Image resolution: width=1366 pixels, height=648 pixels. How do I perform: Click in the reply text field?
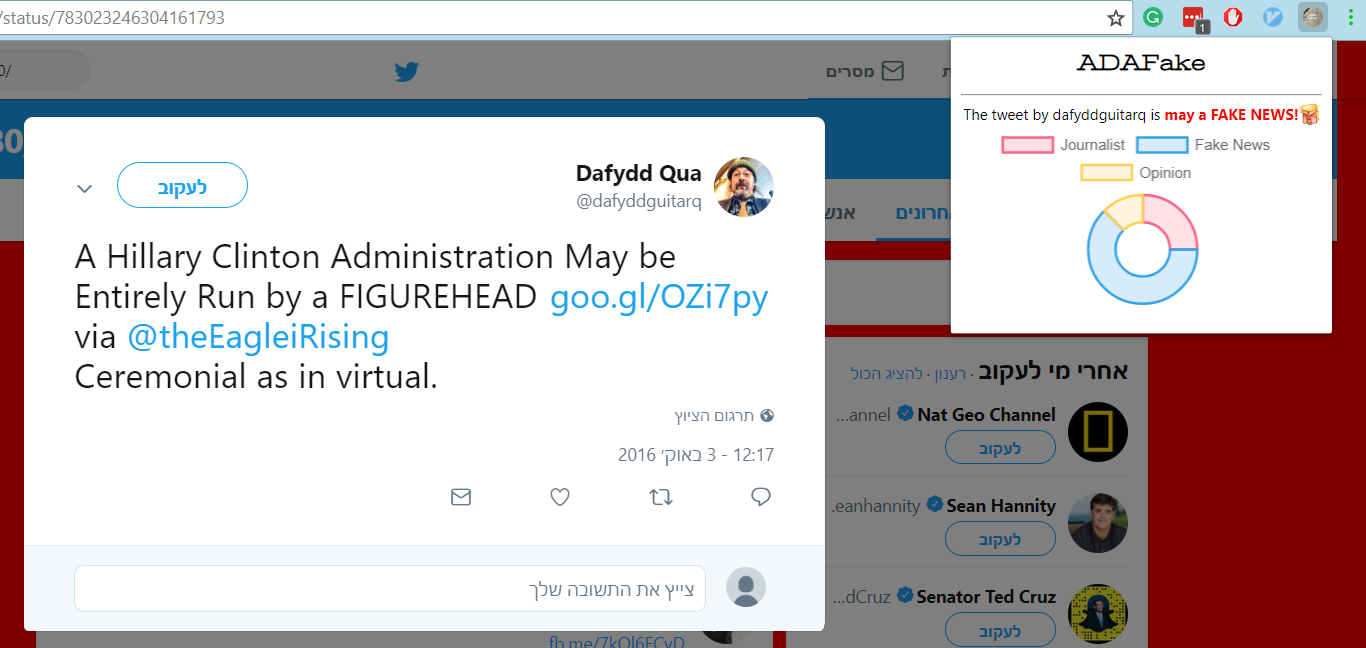tap(390, 588)
